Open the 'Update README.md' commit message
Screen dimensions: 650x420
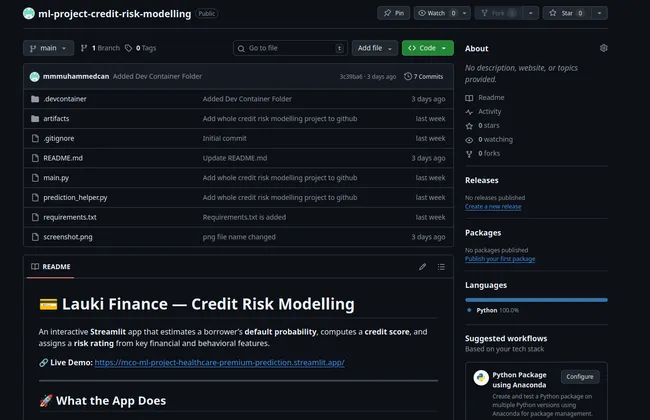click(235, 158)
